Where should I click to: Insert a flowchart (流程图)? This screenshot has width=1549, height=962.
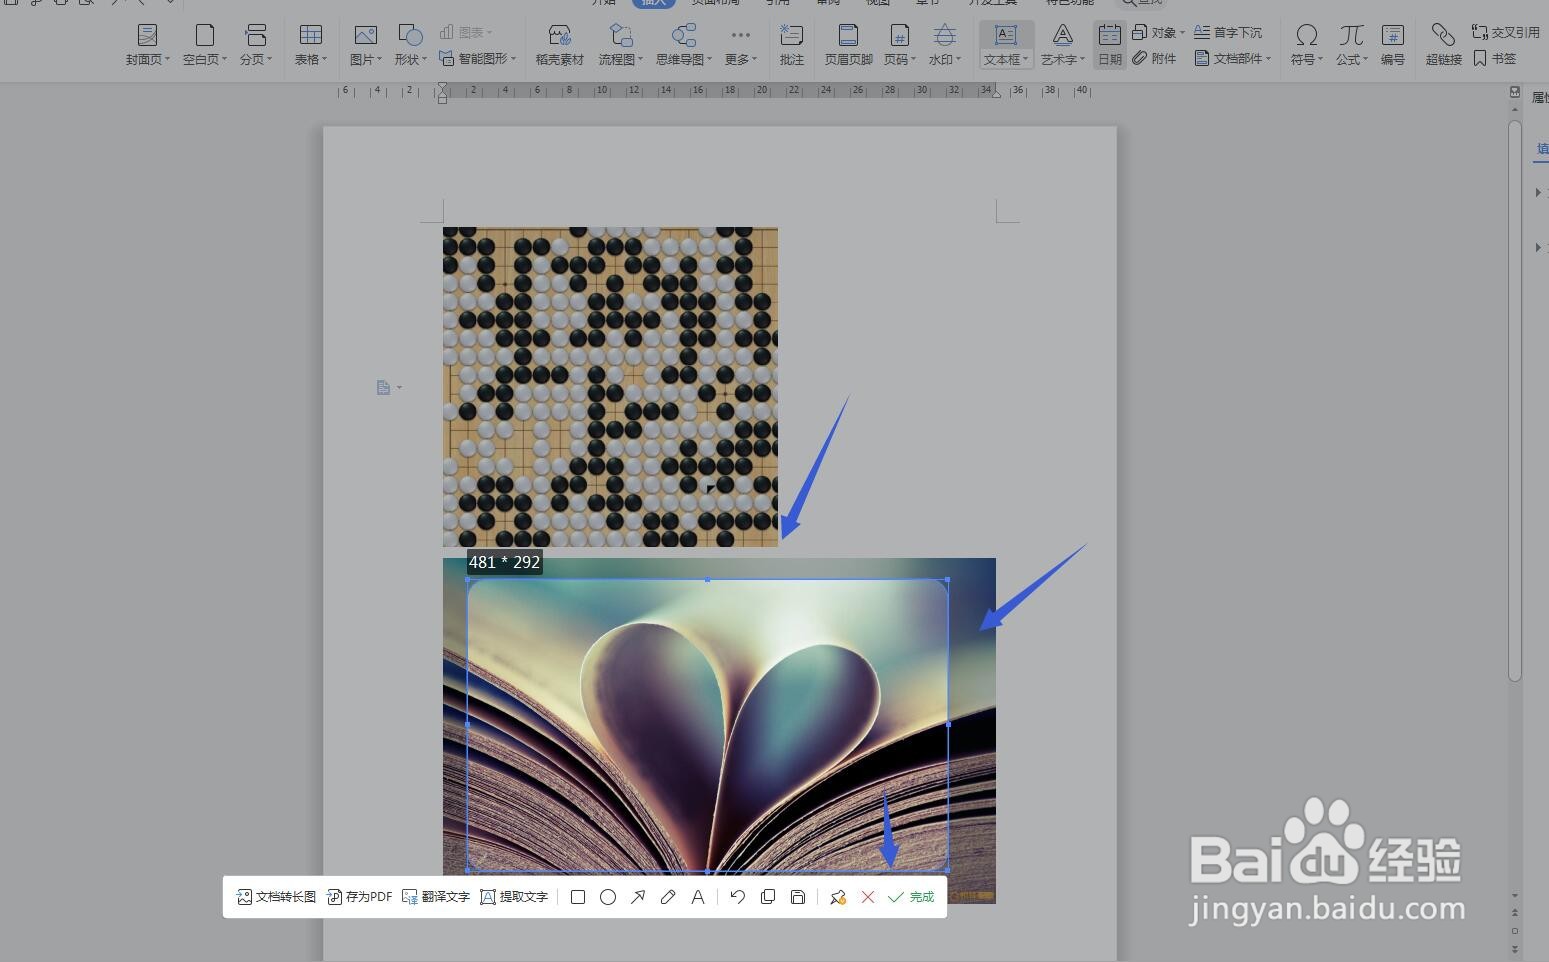pos(620,45)
